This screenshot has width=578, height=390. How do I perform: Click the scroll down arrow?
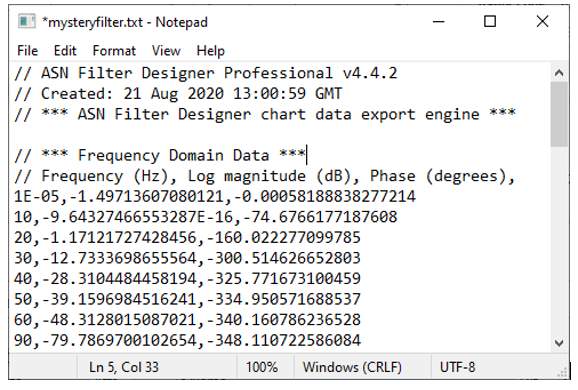559,343
